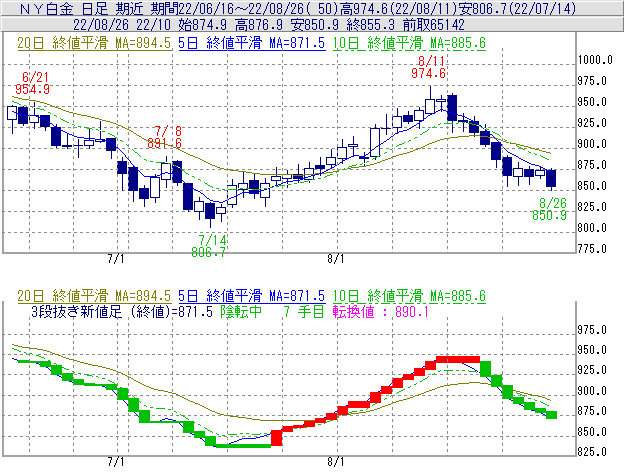Screen dimensions: 624x475
Task: Click the daily high 高876.9 in header
Action: point(259,25)
